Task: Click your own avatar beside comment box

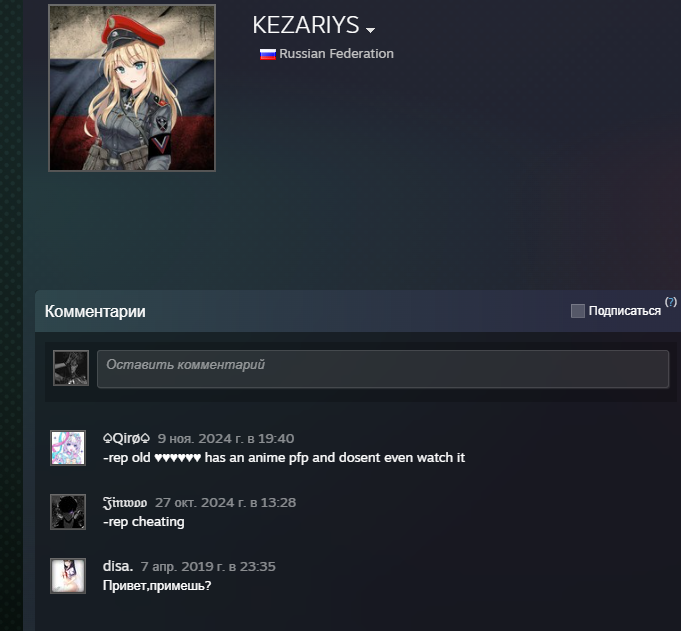Action: (x=71, y=368)
